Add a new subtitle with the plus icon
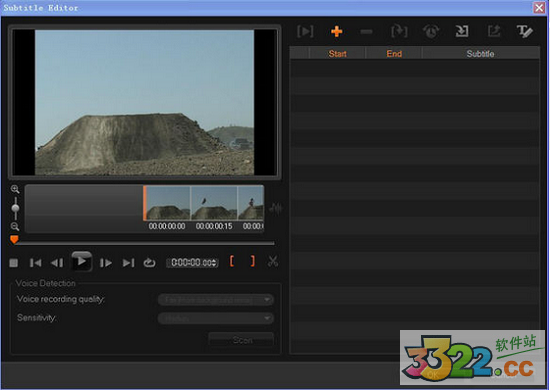This screenshot has height=390, width=550. tap(336, 32)
